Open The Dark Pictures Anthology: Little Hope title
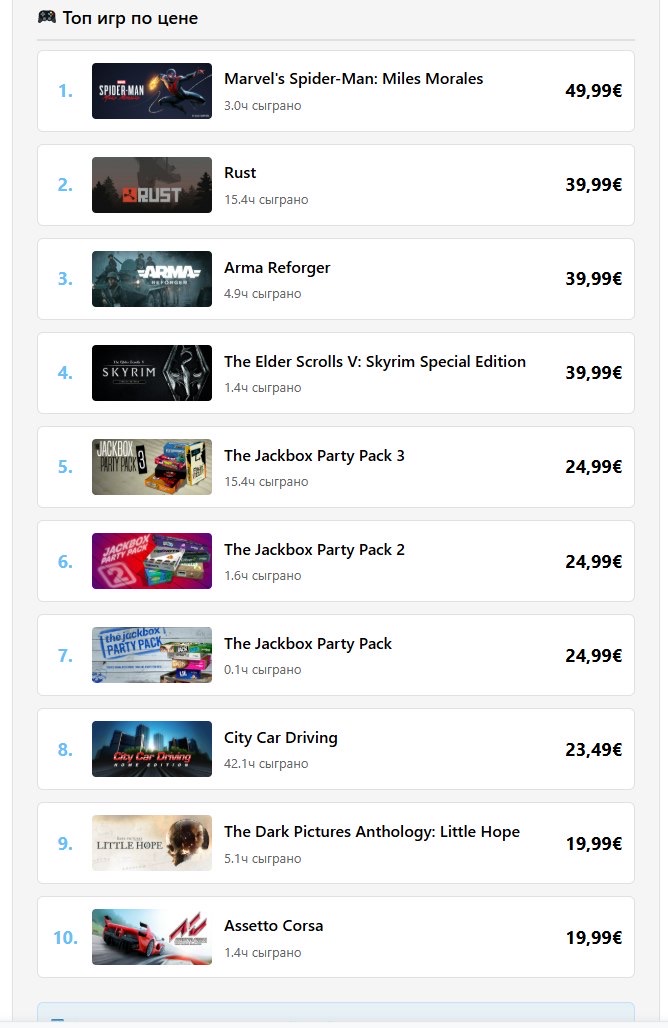Screen dimensions: 668x1028 372,831
